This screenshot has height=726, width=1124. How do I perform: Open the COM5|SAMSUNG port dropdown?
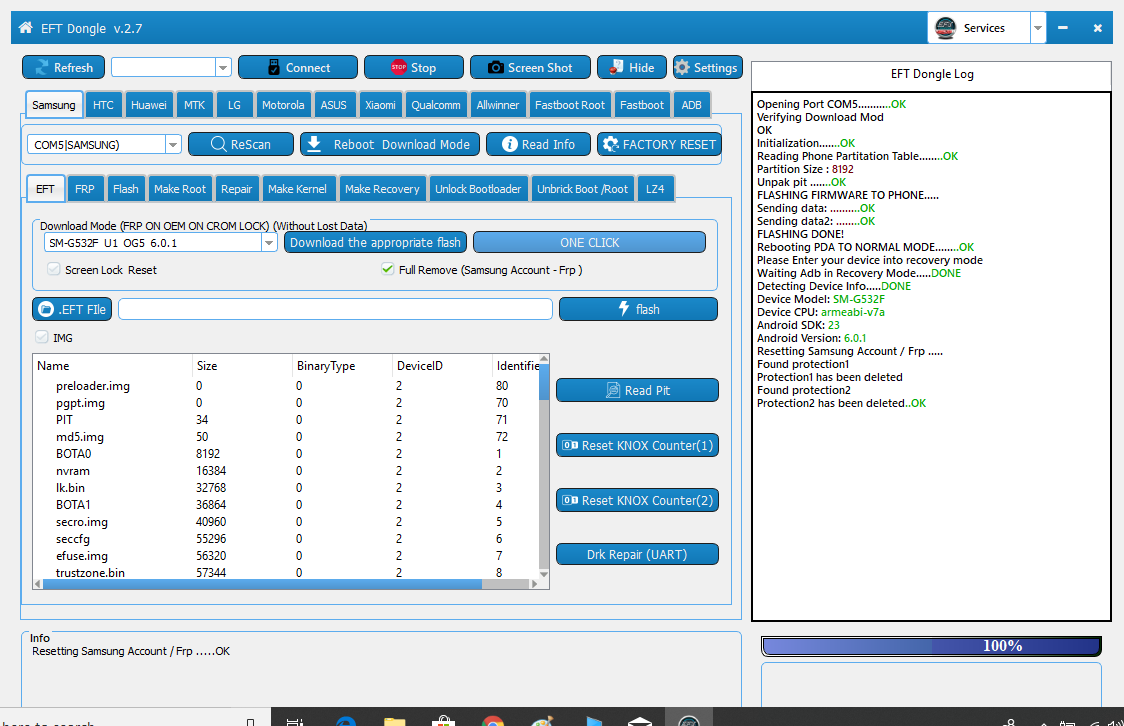coord(173,144)
